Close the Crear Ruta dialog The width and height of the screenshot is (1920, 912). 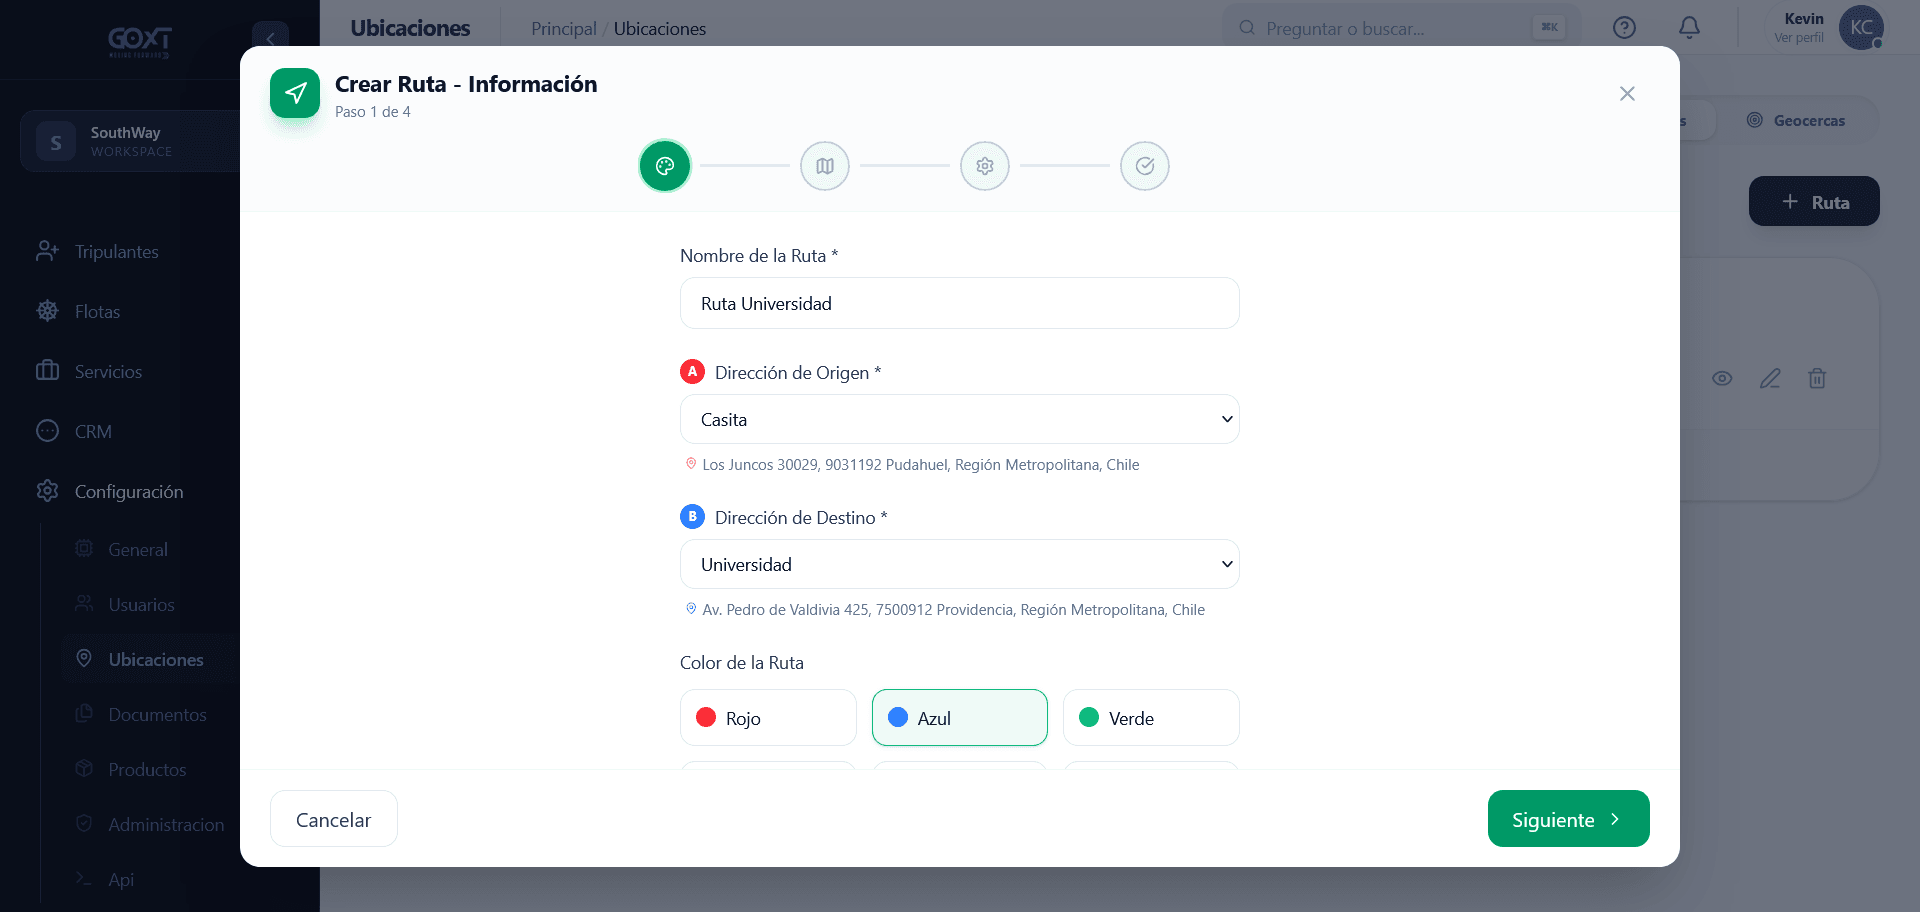[1627, 94]
